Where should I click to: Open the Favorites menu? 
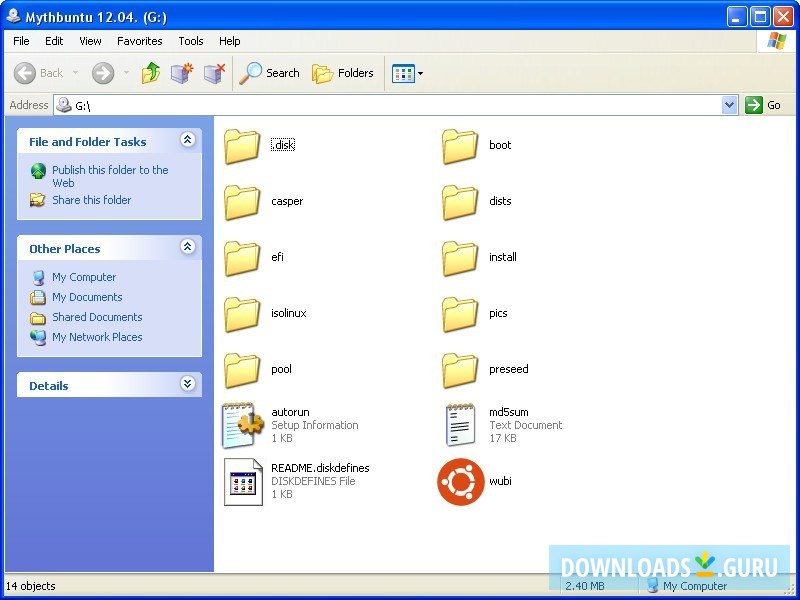point(139,41)
